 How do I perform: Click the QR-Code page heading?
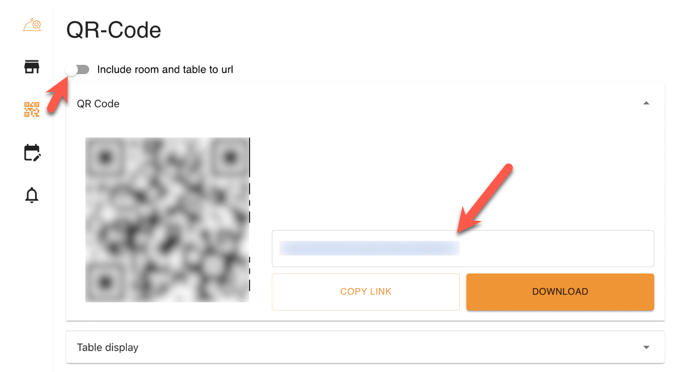(x=114, y=30)
